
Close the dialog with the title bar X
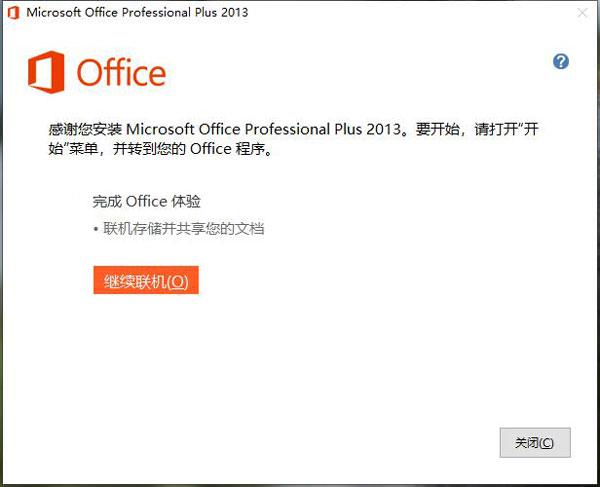point(582,13)
